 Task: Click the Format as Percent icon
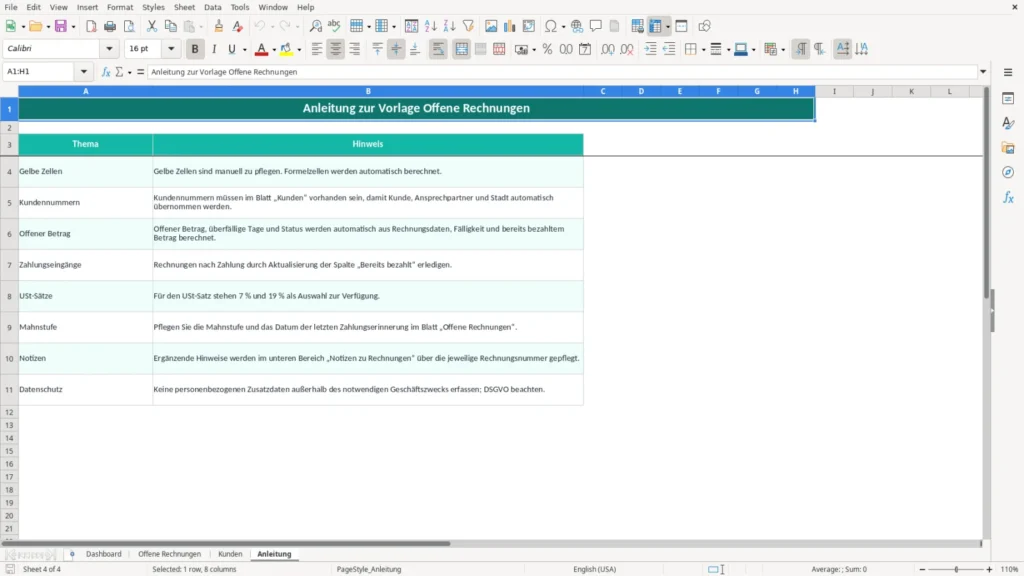[547, 49]
